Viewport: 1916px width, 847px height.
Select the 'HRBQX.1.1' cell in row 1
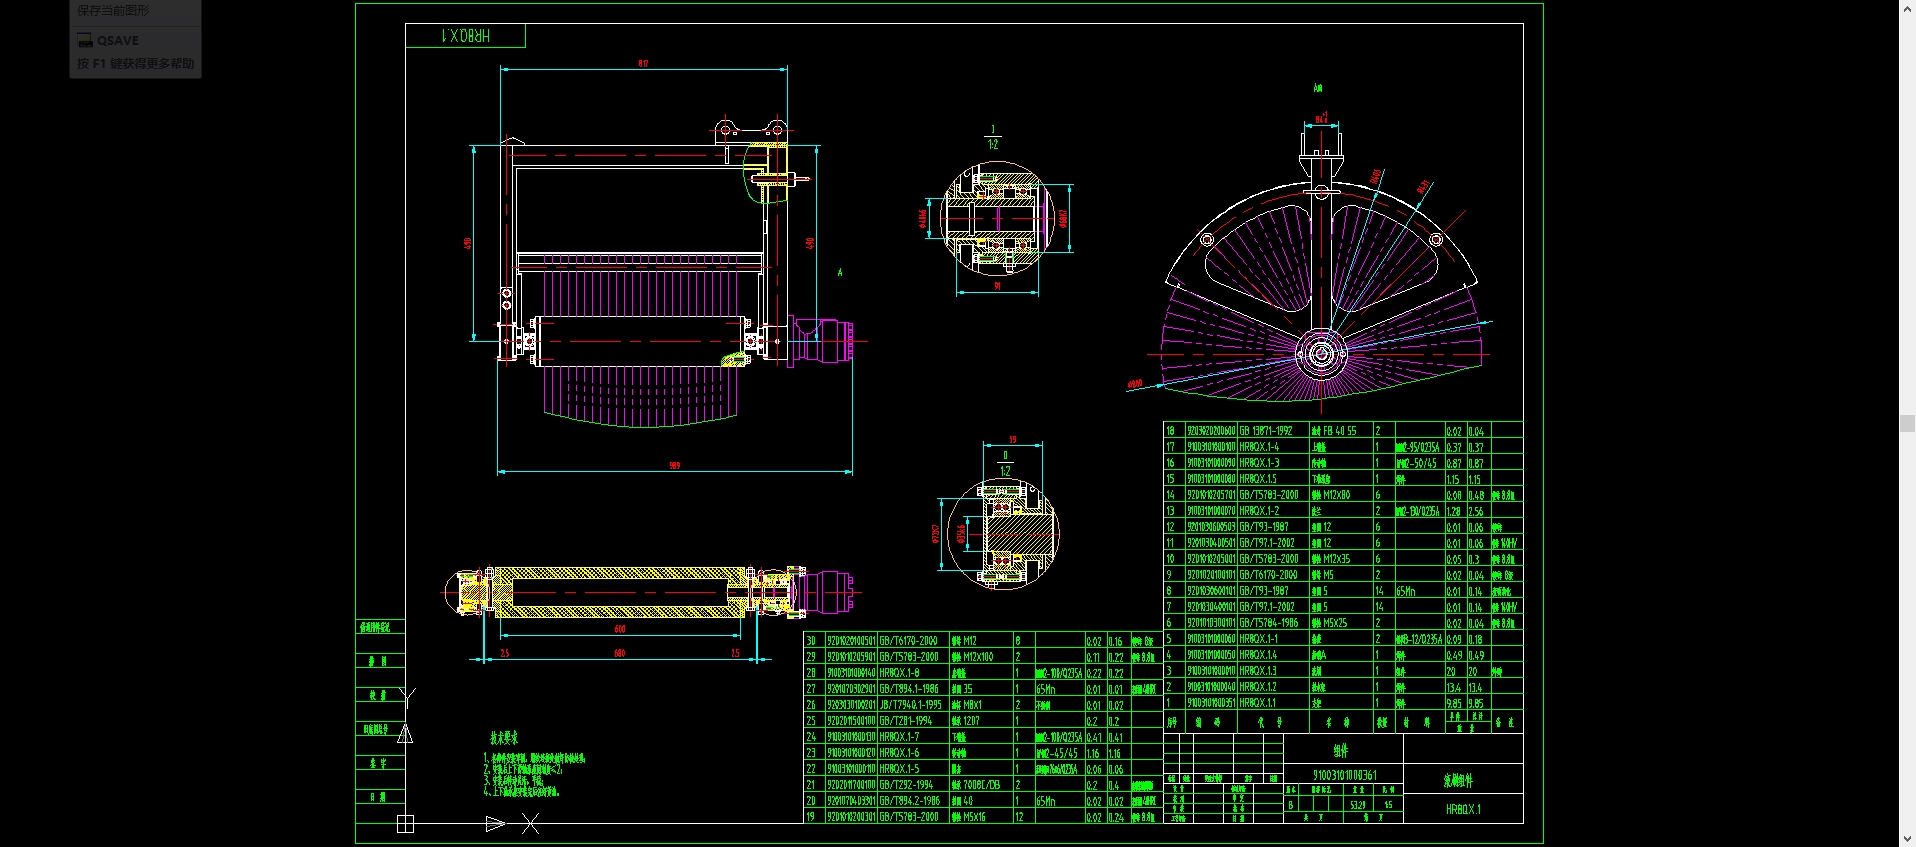tap(1274, 703)
